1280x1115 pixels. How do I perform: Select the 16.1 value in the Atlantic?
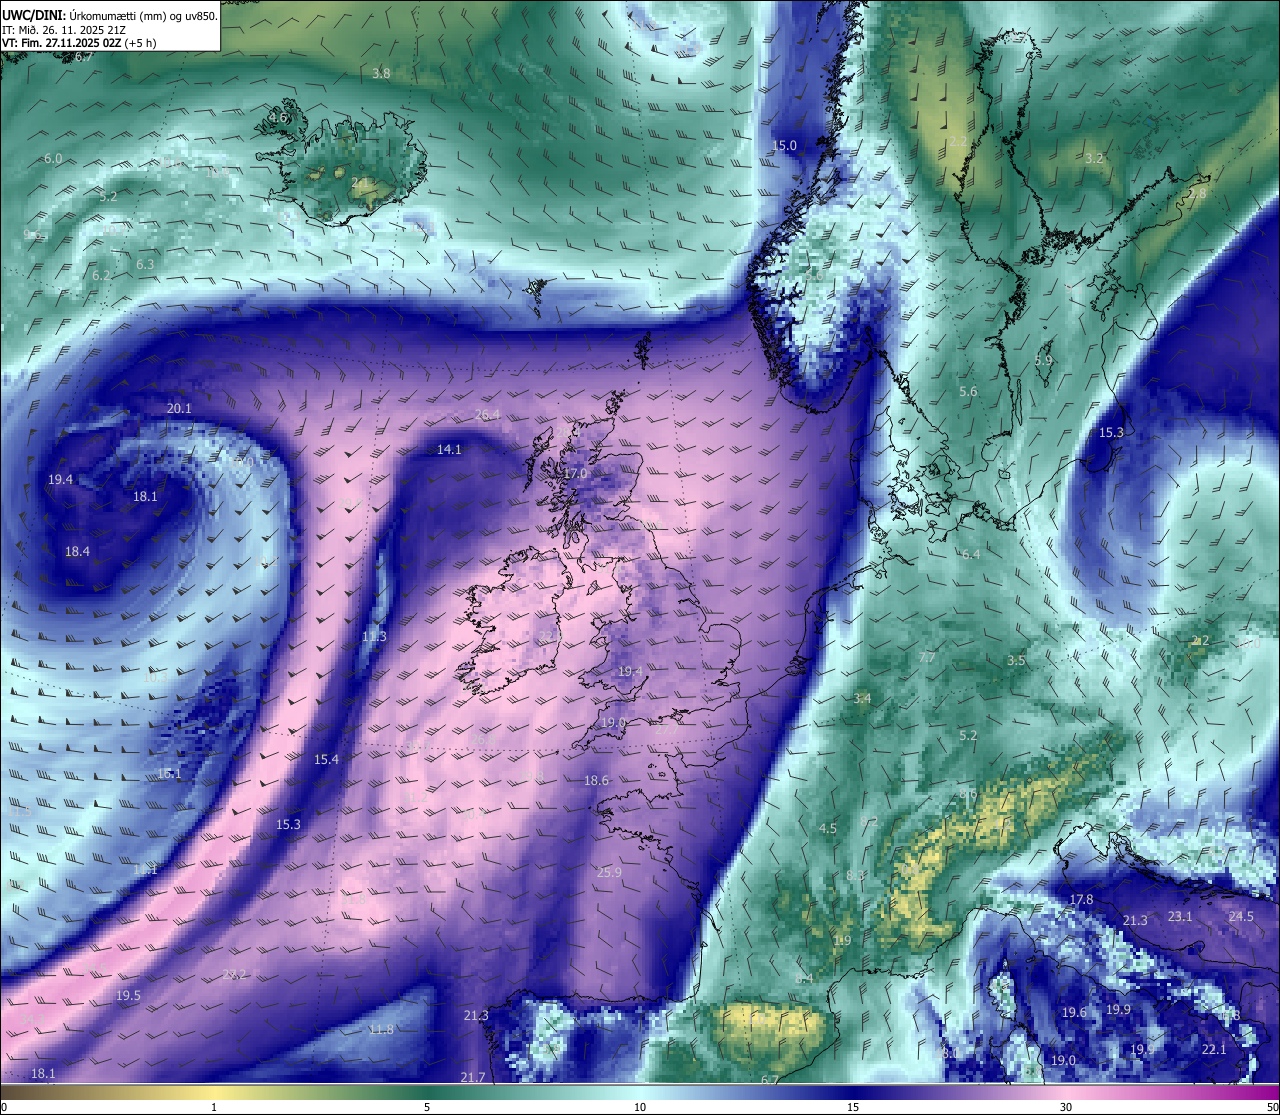(169, 773)
